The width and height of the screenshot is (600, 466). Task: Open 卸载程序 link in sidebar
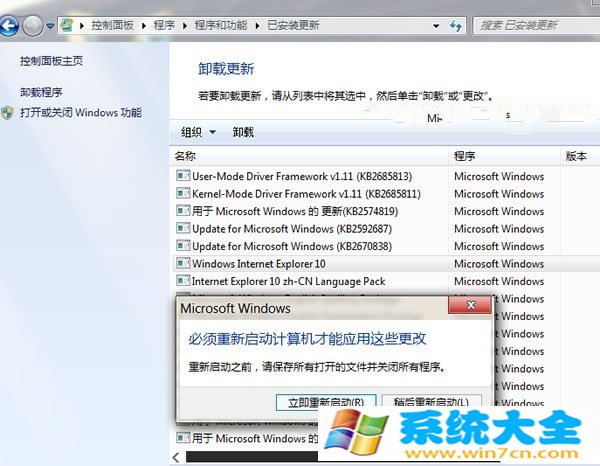tap(41, 92)
